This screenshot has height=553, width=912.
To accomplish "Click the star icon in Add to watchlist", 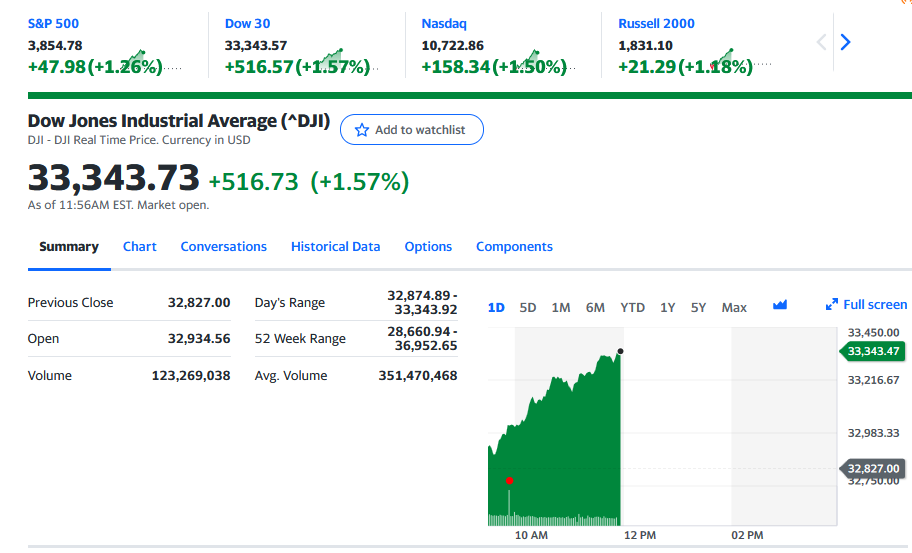I will pyautogui.click(x=362, y=130).
